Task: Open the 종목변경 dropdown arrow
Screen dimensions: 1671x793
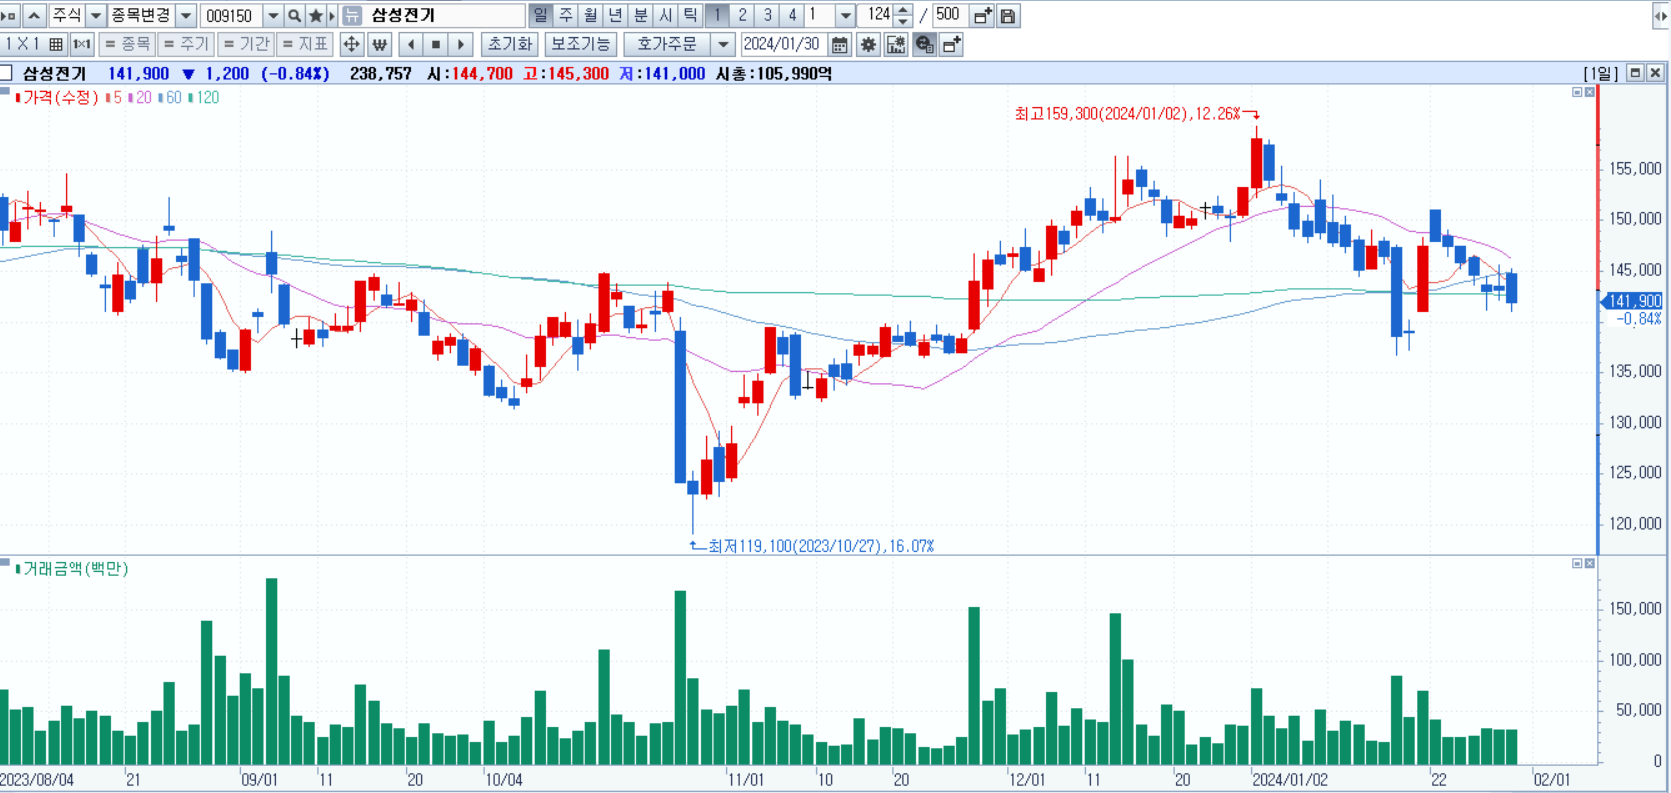Action: point(186,16)
